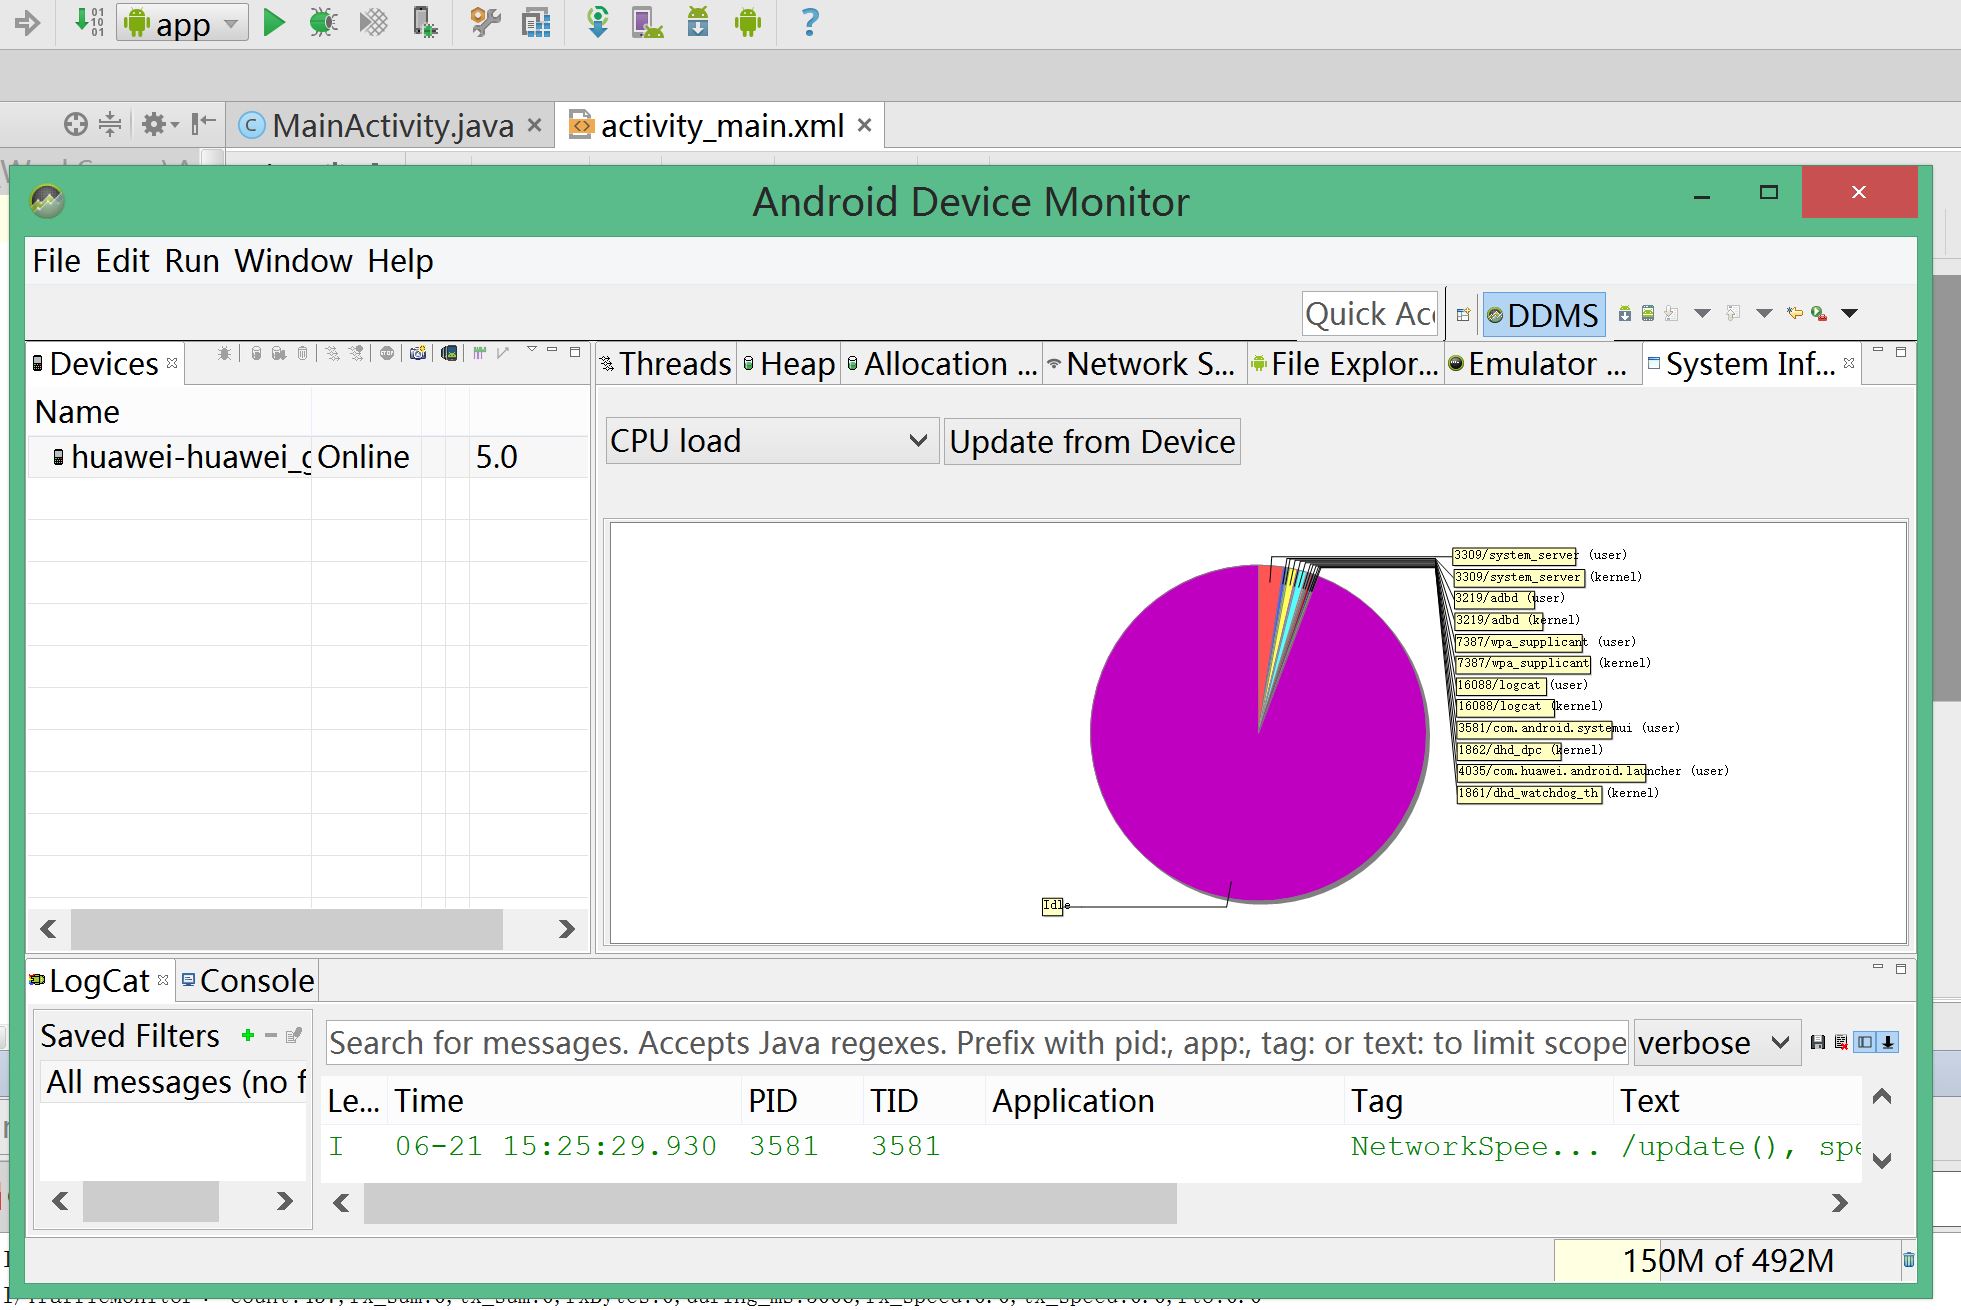Add a new LogCat filter with plus

coord(248,1036)
